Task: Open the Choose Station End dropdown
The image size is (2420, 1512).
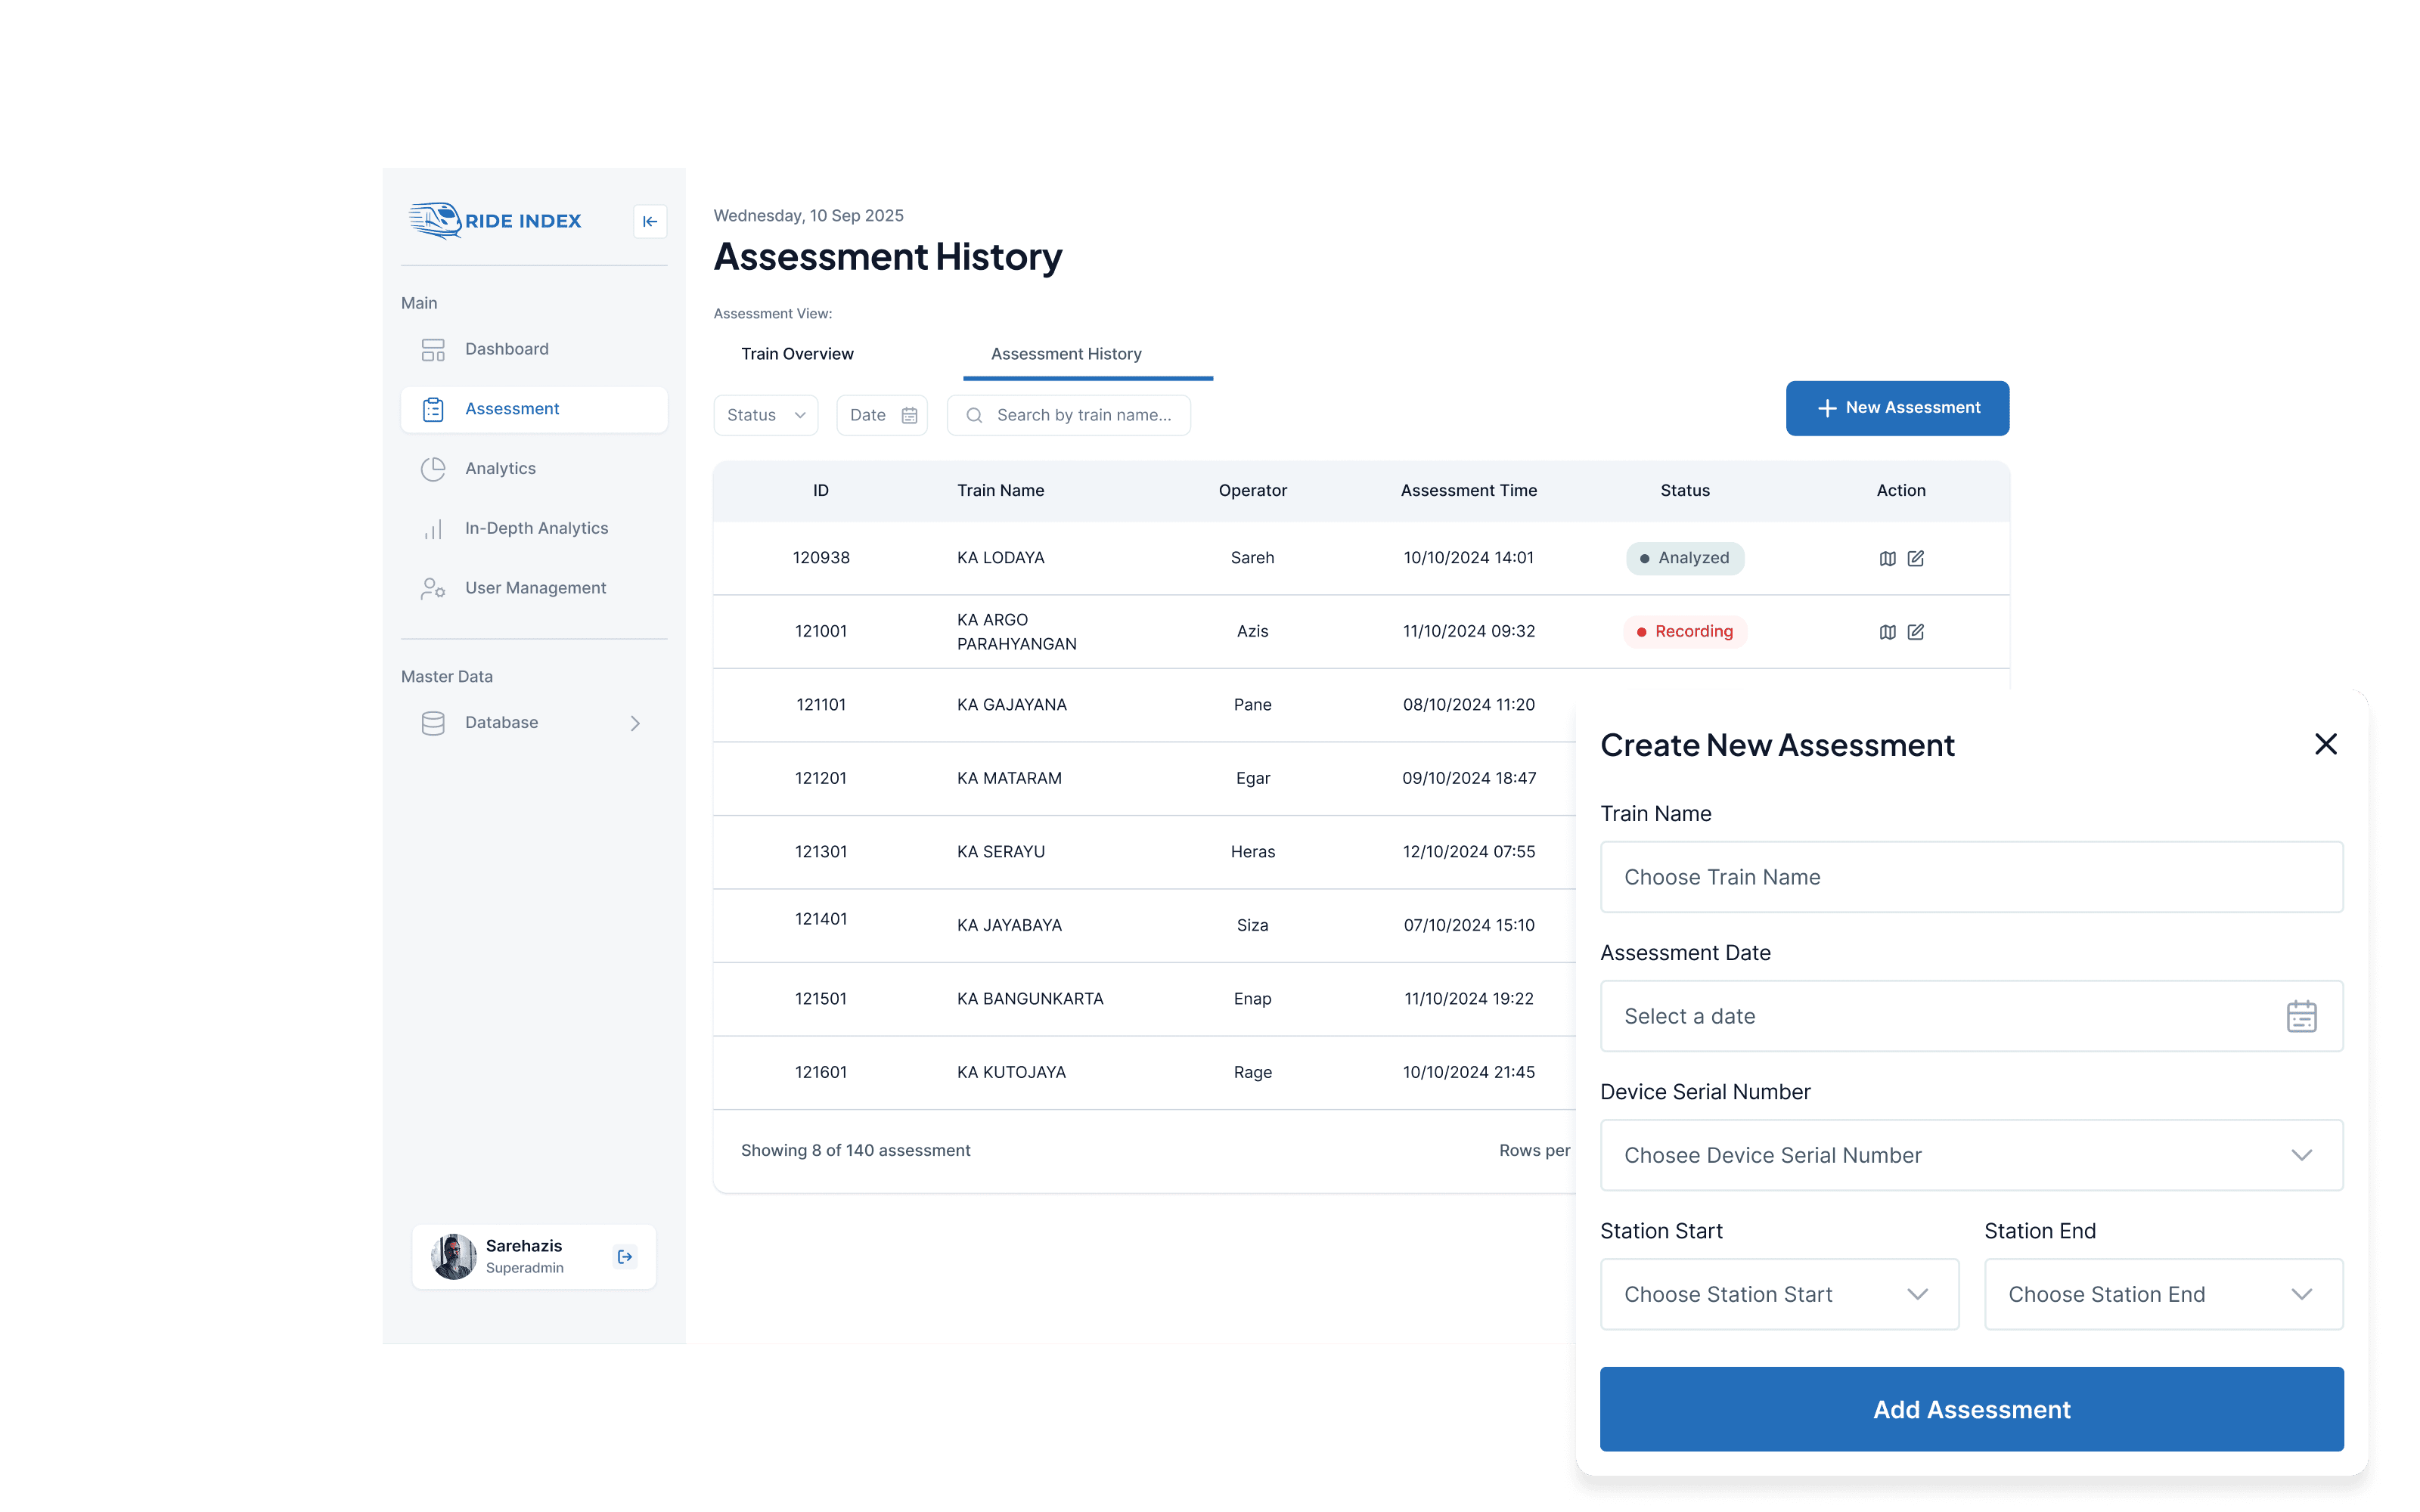Action: 2163,1294
